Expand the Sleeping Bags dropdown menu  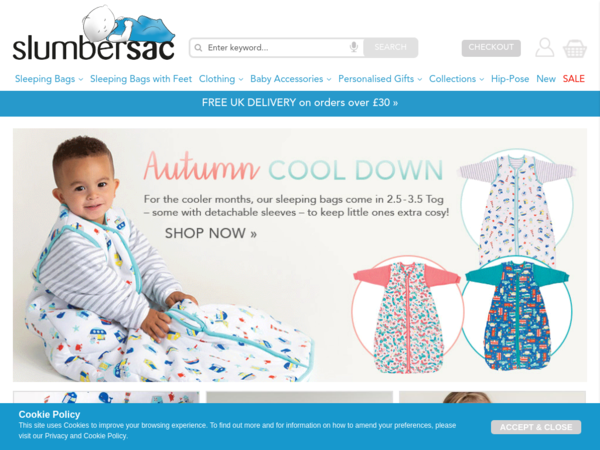(x=49, y=79)
